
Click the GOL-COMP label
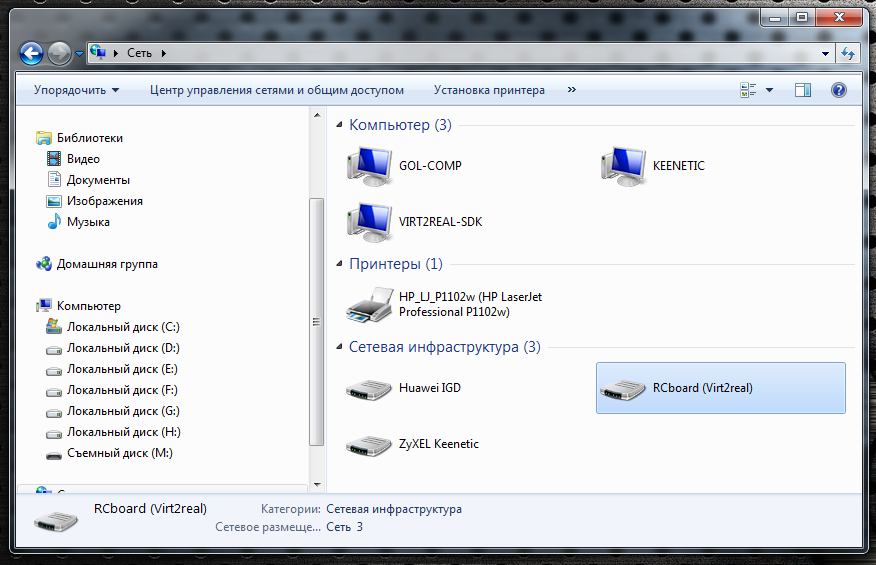pos(430,166)
